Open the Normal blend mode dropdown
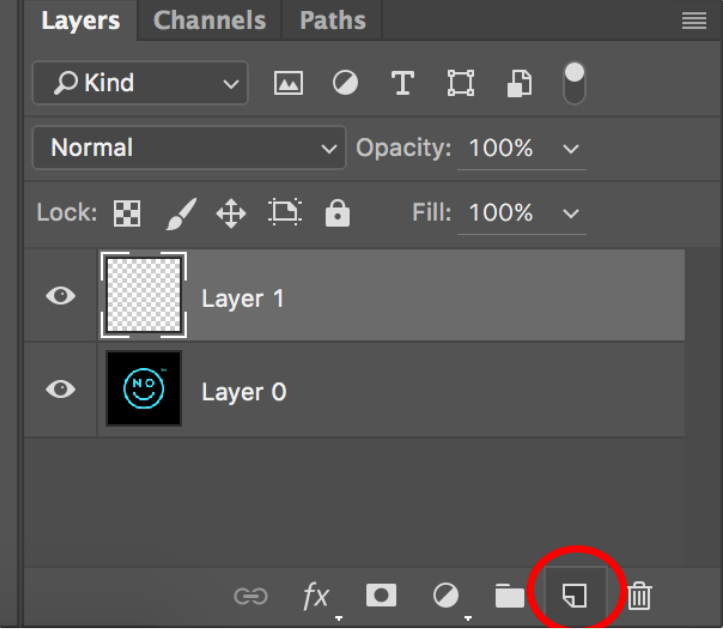This screenshot has height=629, width=723. (189, 148)
